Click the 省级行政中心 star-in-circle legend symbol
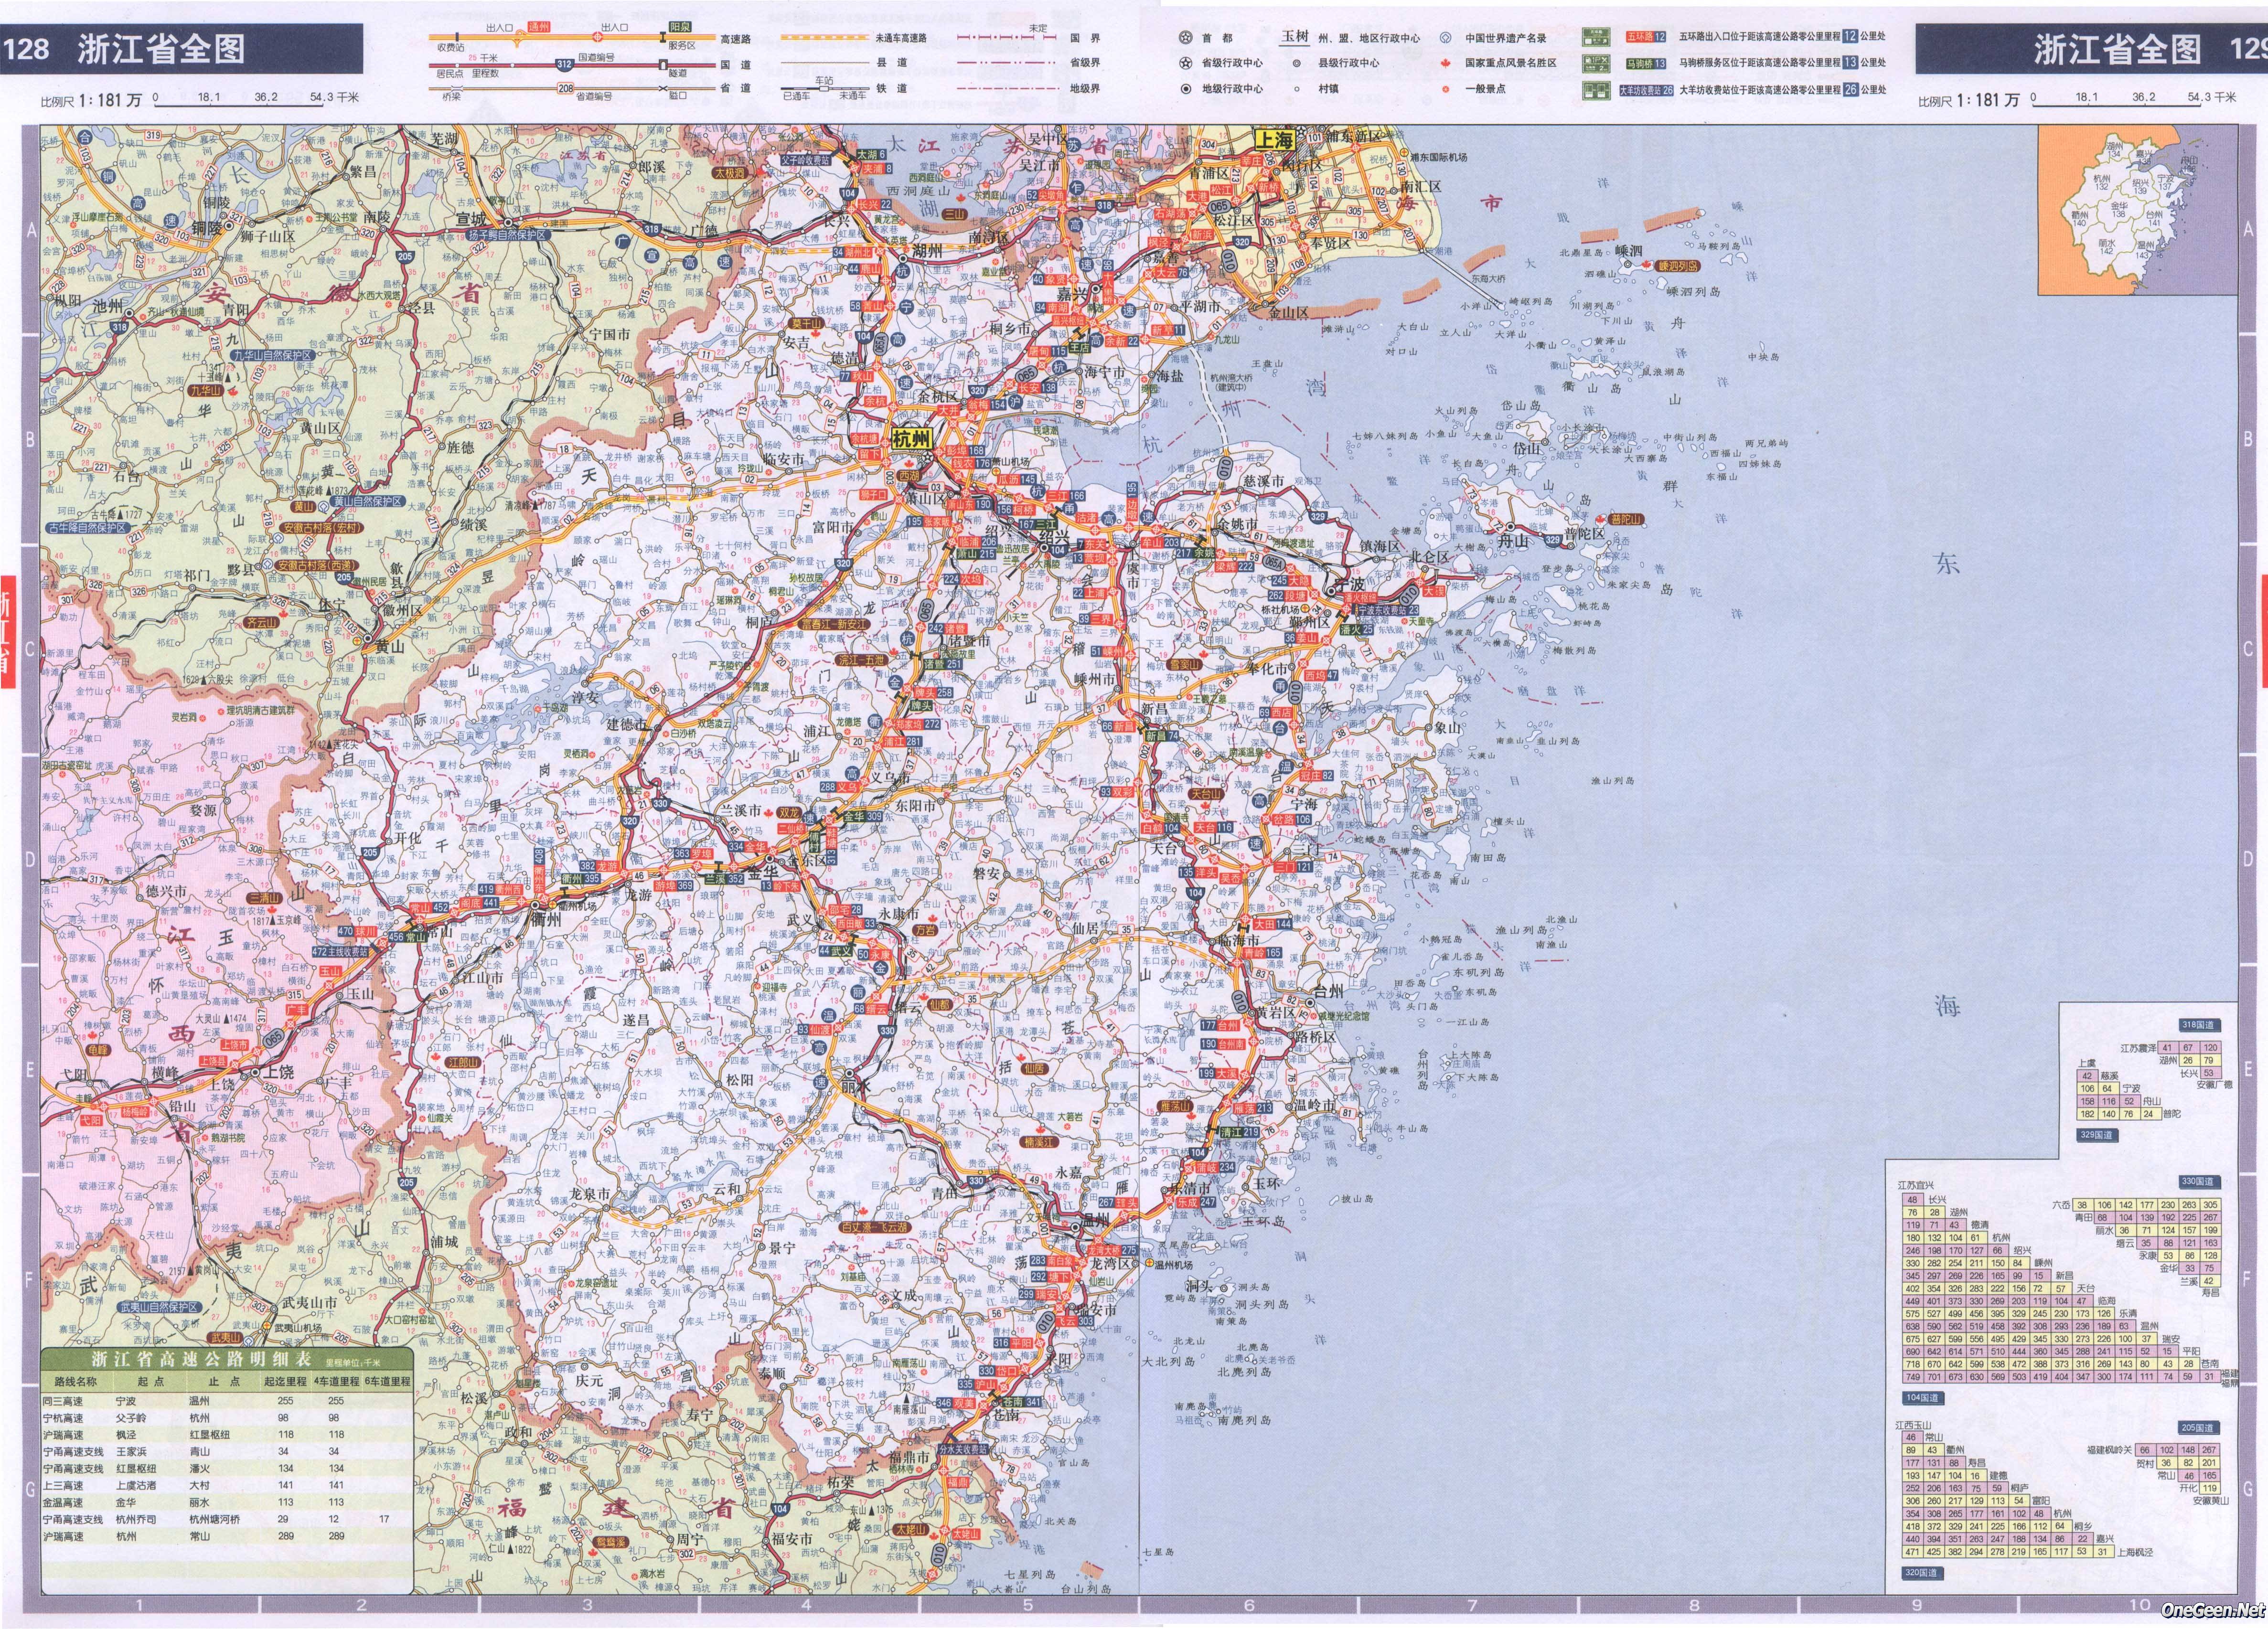 pos(1186,63)
